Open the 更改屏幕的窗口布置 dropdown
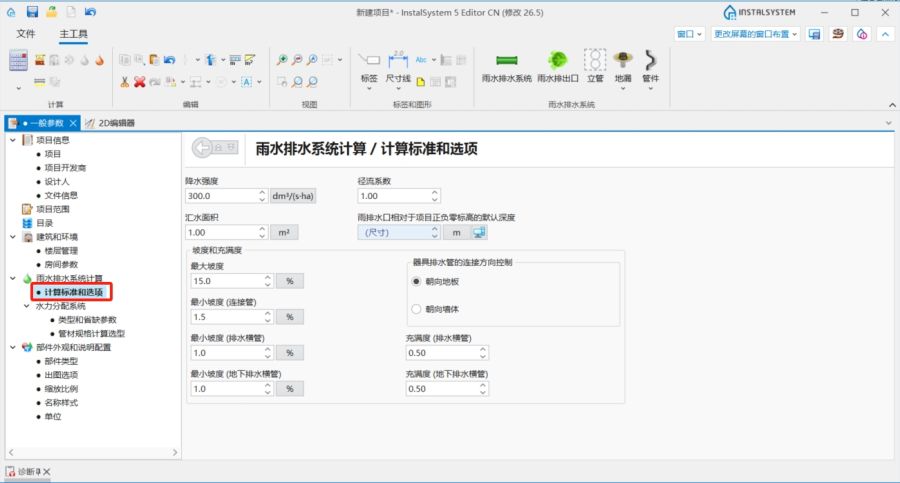The height and width of the screenshot is (483, 900). [x=756, y=34]
